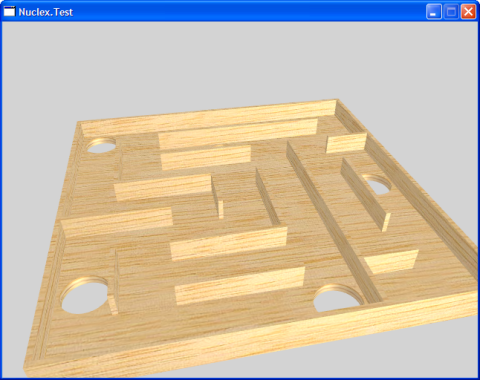Image resolution: width=480 pixels, height=380 pixels.
Task: Click the small wall block right of the long divider
Action: click(x=391, y=261)
